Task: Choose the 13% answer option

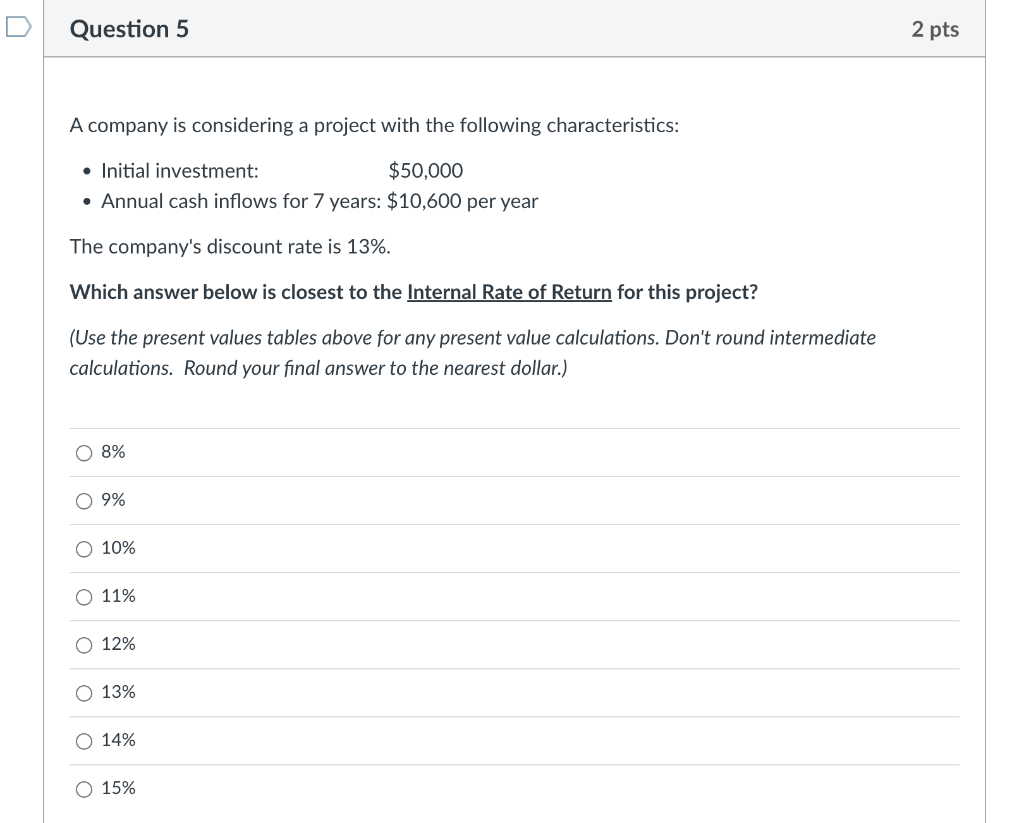Action: tap(84, 693)
